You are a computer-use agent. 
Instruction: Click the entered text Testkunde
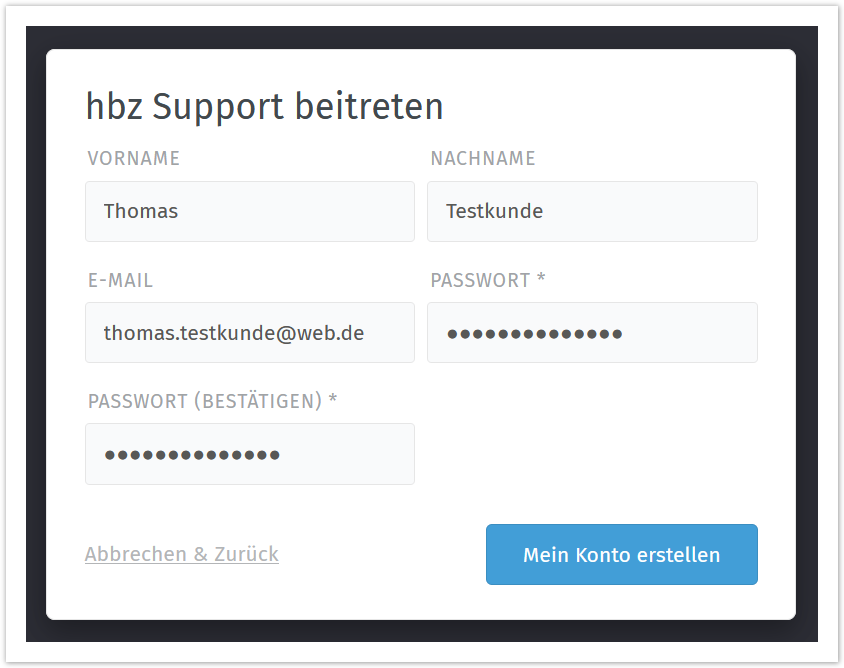point(494,211)
